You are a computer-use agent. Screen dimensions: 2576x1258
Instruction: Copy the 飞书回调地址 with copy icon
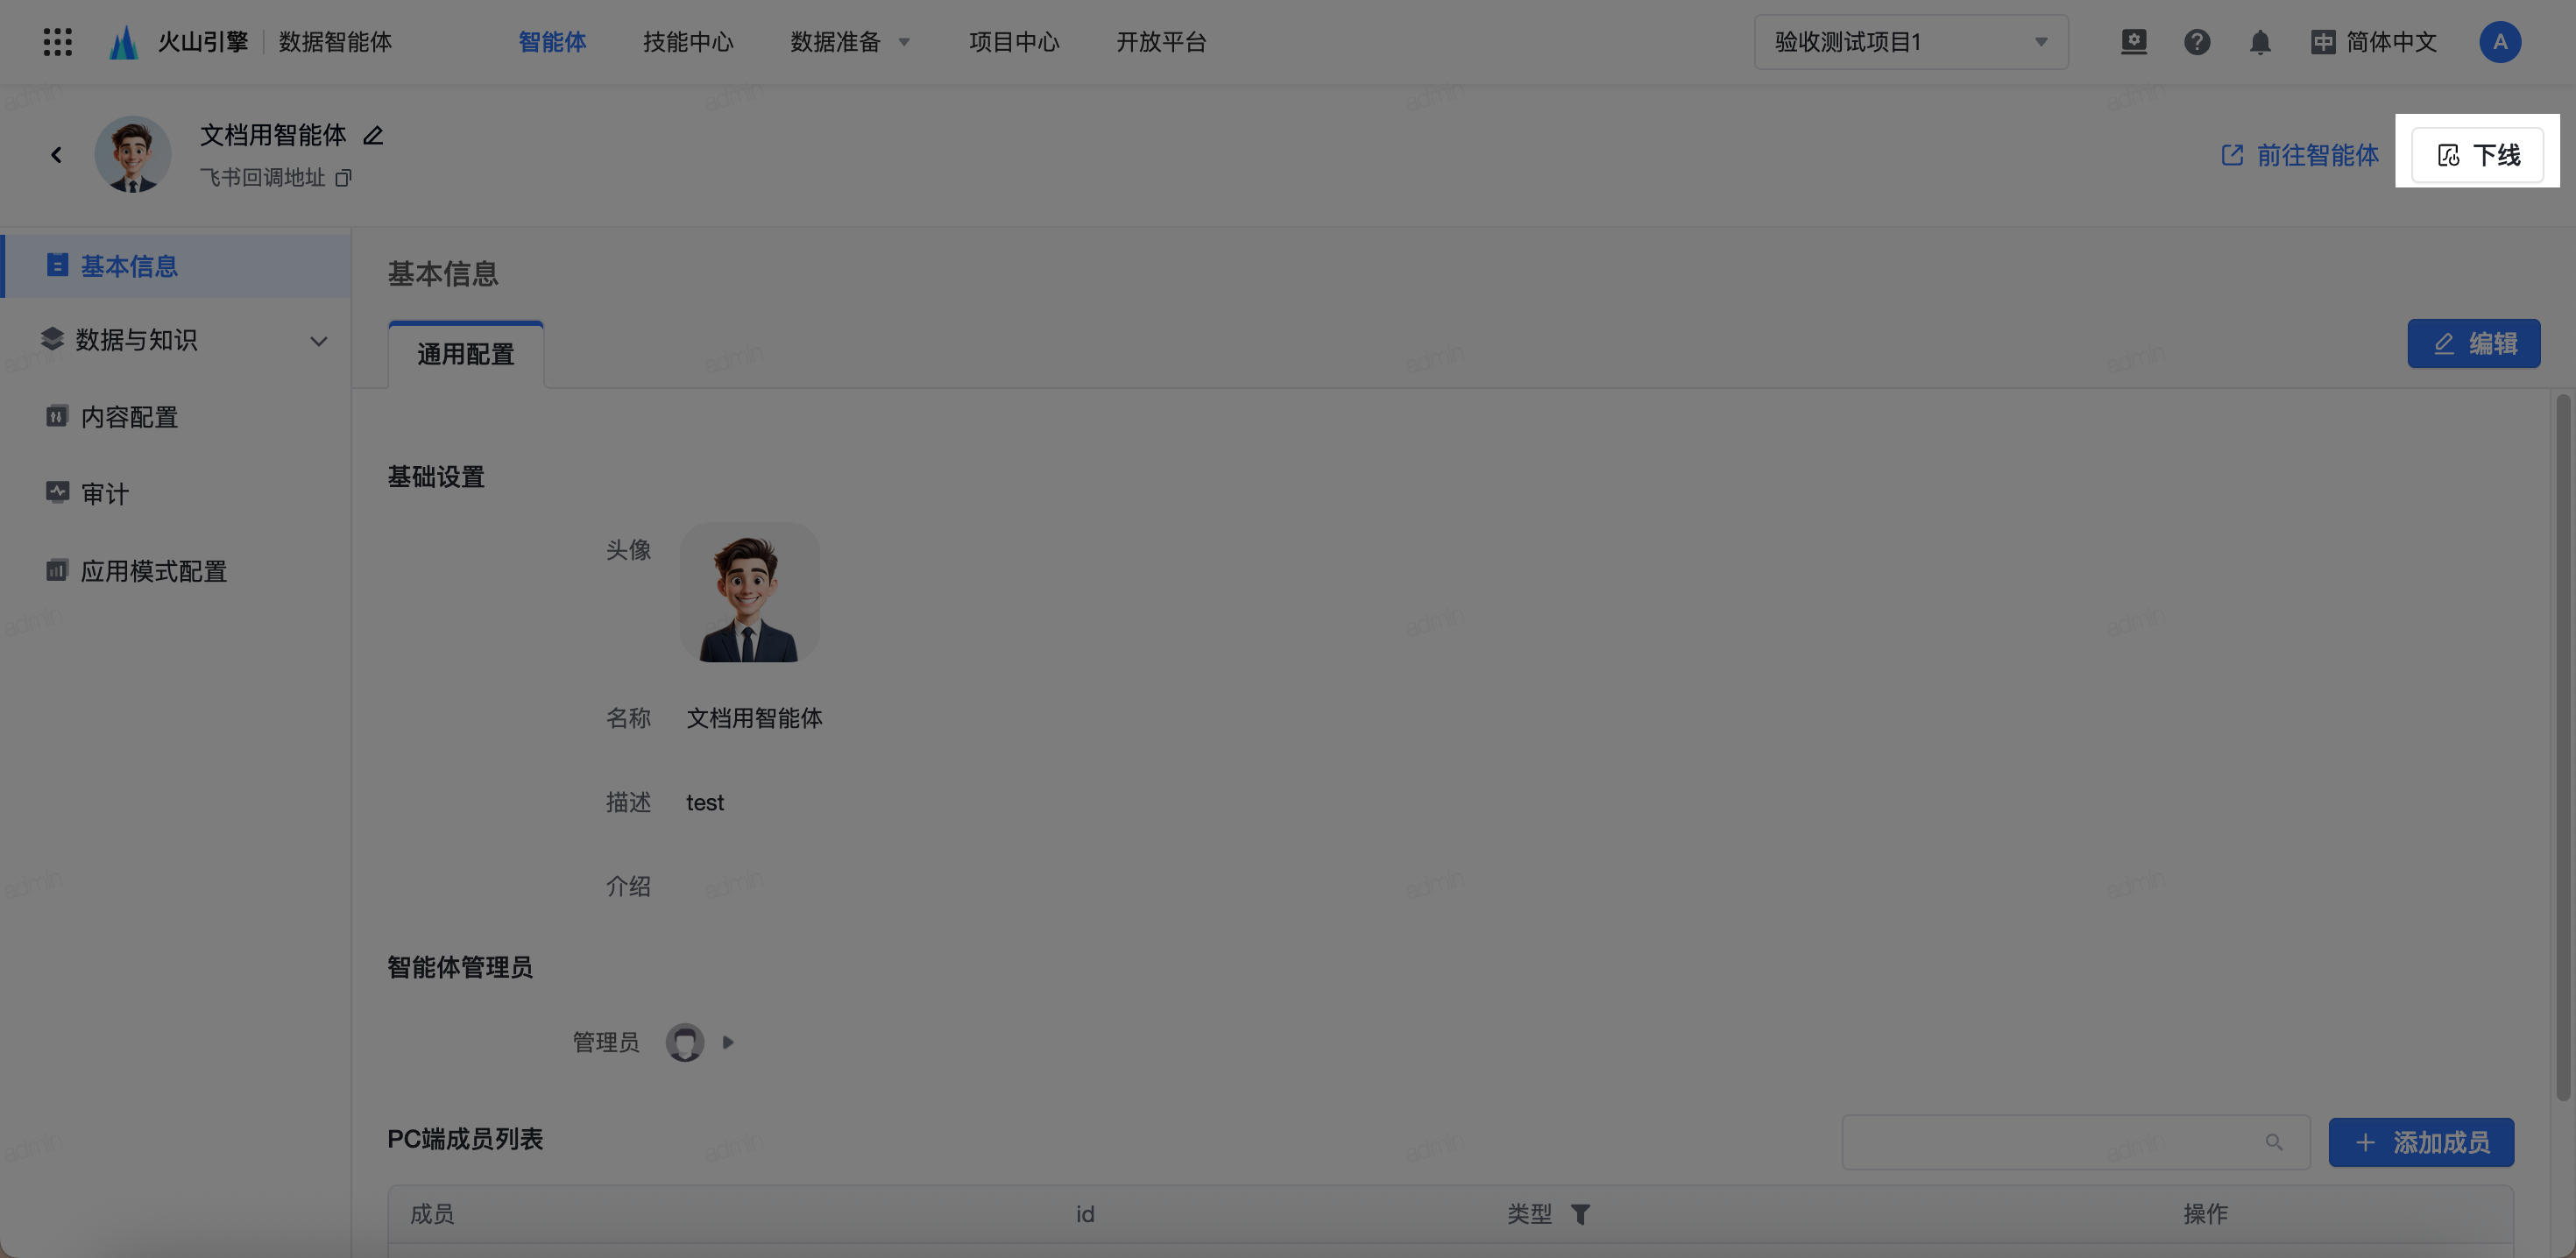[343, 178]
